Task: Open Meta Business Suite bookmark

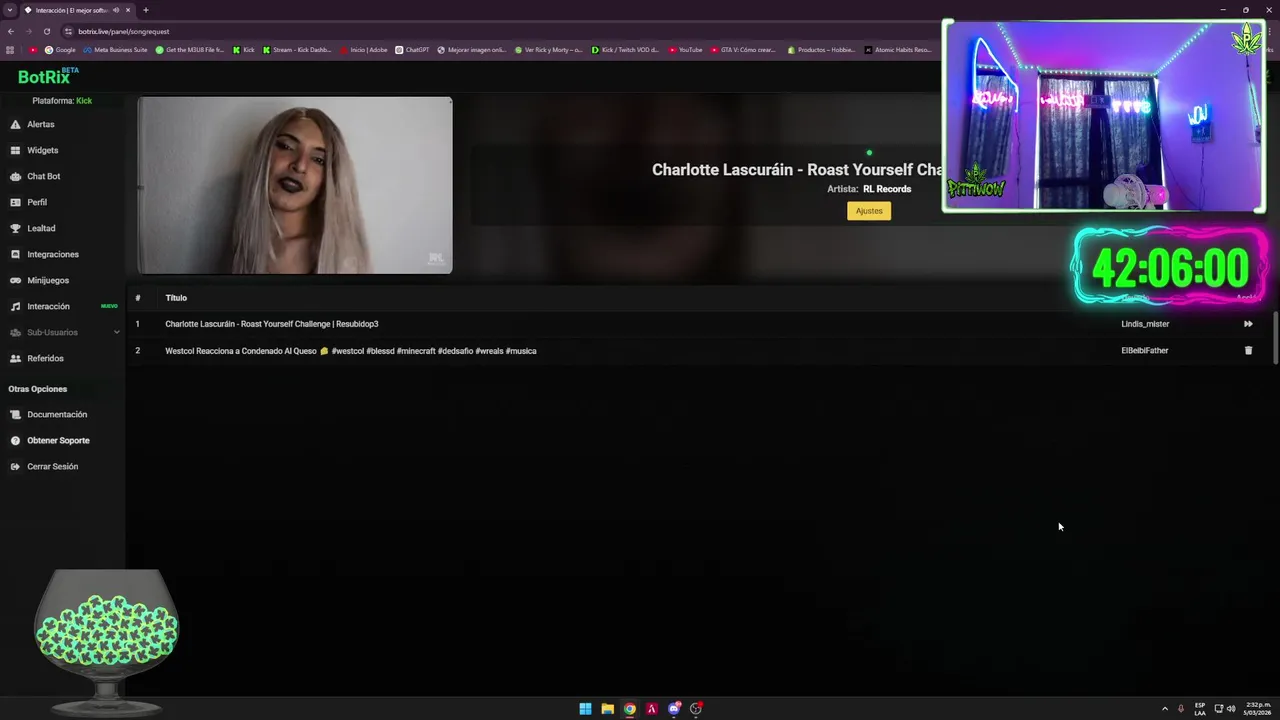Action: (x=115, y=50)
